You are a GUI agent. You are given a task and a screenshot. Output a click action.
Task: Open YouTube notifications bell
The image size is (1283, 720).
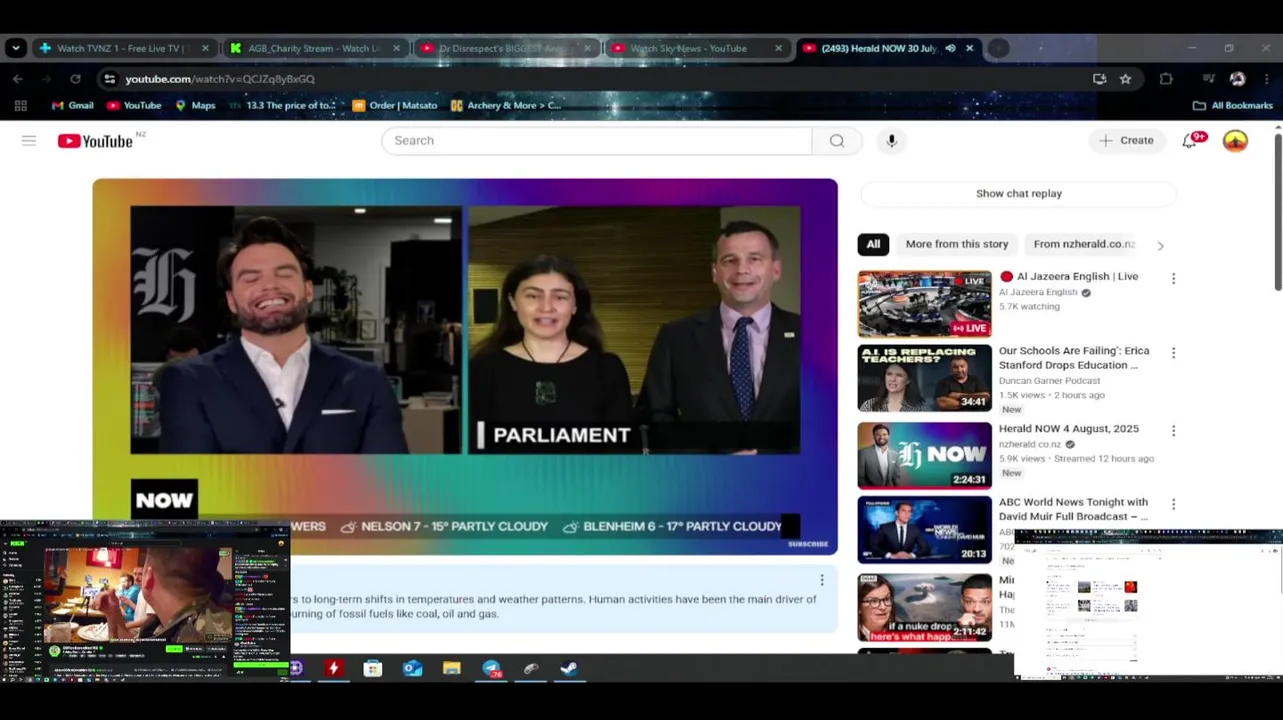point(1189,141)
